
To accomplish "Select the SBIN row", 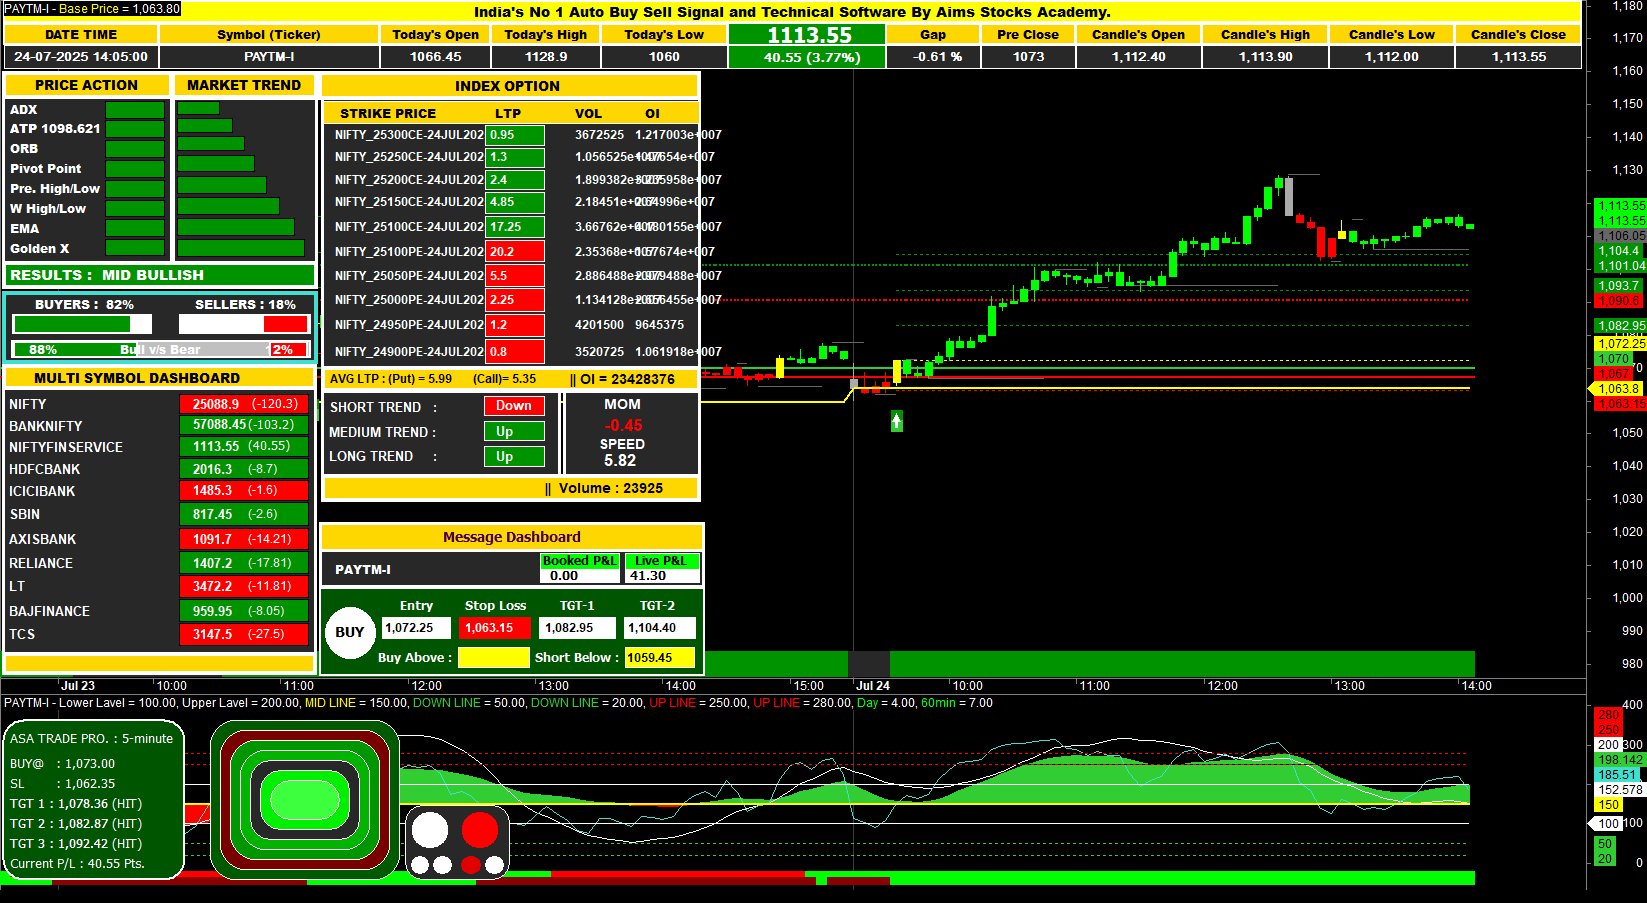I will (158, 514).
